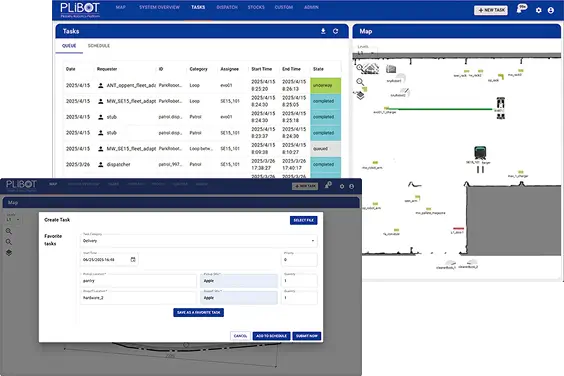Focus the Priority field
Viewport: 564px width, 376px height.
[299, 259]
